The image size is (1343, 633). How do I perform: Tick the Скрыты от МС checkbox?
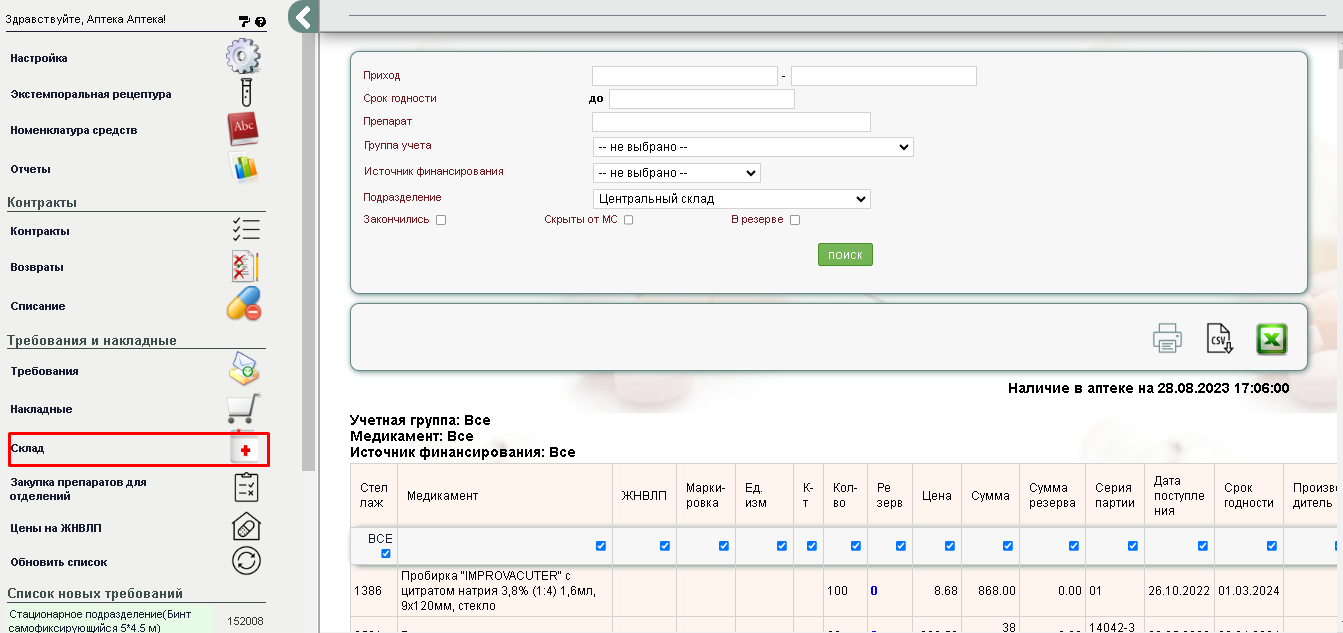629,220
